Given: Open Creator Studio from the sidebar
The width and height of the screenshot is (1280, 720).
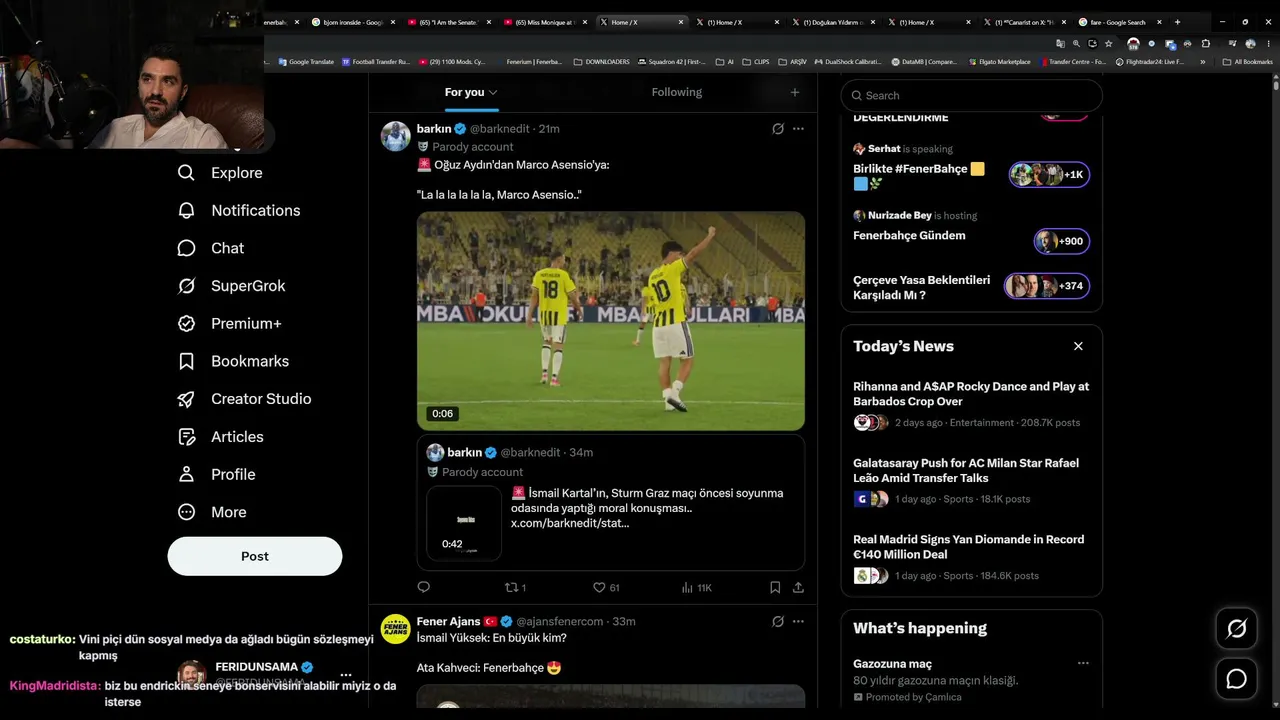Looking at the screenshot, I should (x=243, y=399).
